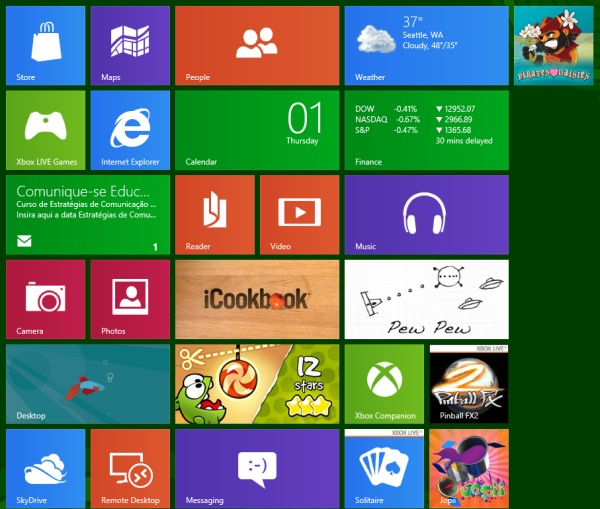
Task: Open the Music headphones tile
Action: [x=427, y=215]
